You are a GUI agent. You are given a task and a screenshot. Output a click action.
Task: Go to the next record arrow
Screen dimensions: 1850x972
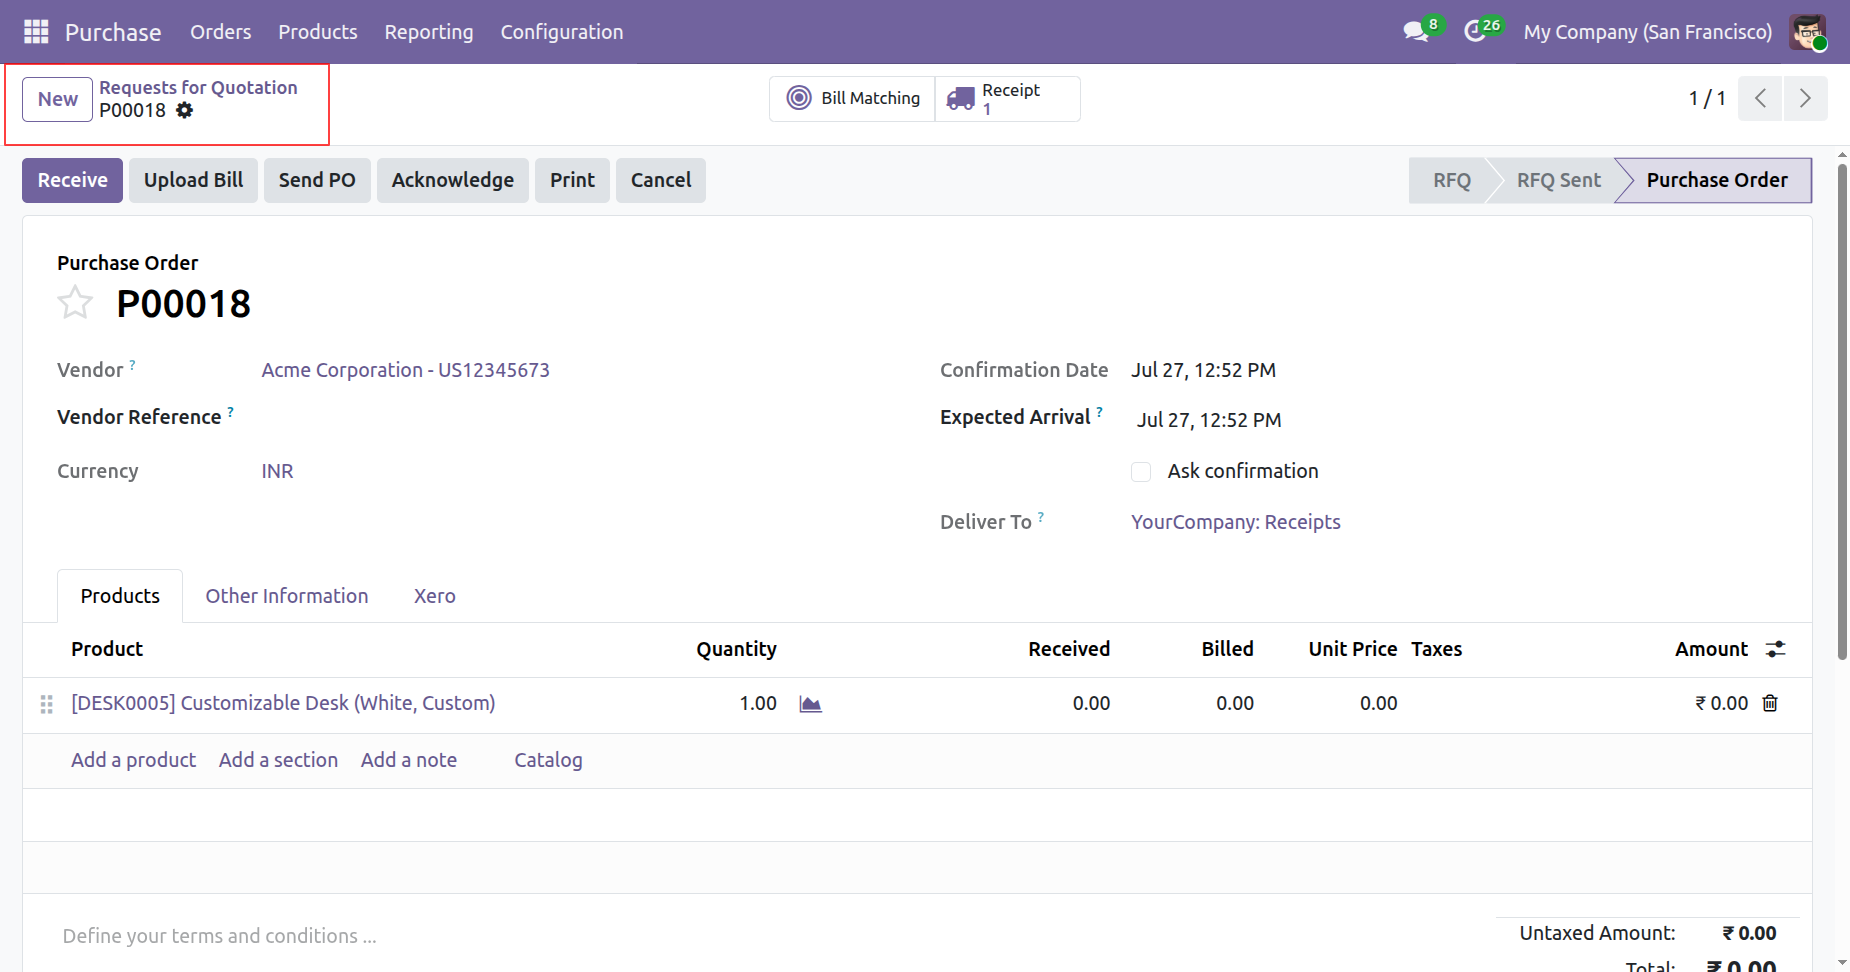(x=1805, y=98)
